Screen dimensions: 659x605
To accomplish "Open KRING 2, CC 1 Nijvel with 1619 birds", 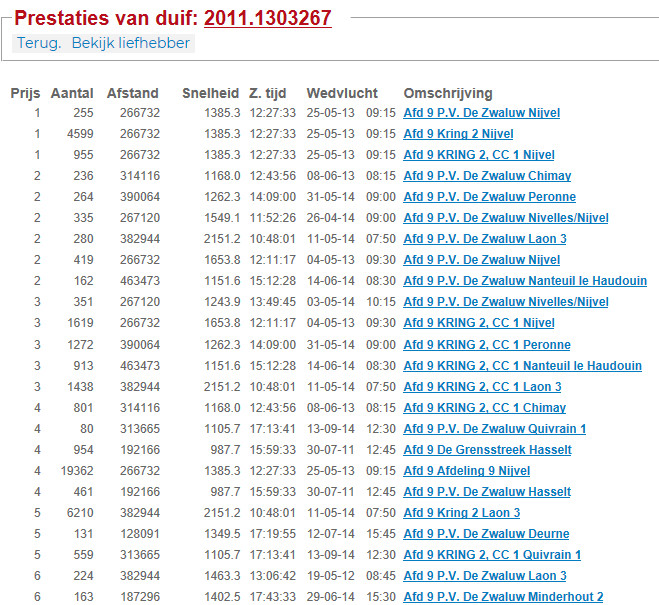I will [479, 323].
